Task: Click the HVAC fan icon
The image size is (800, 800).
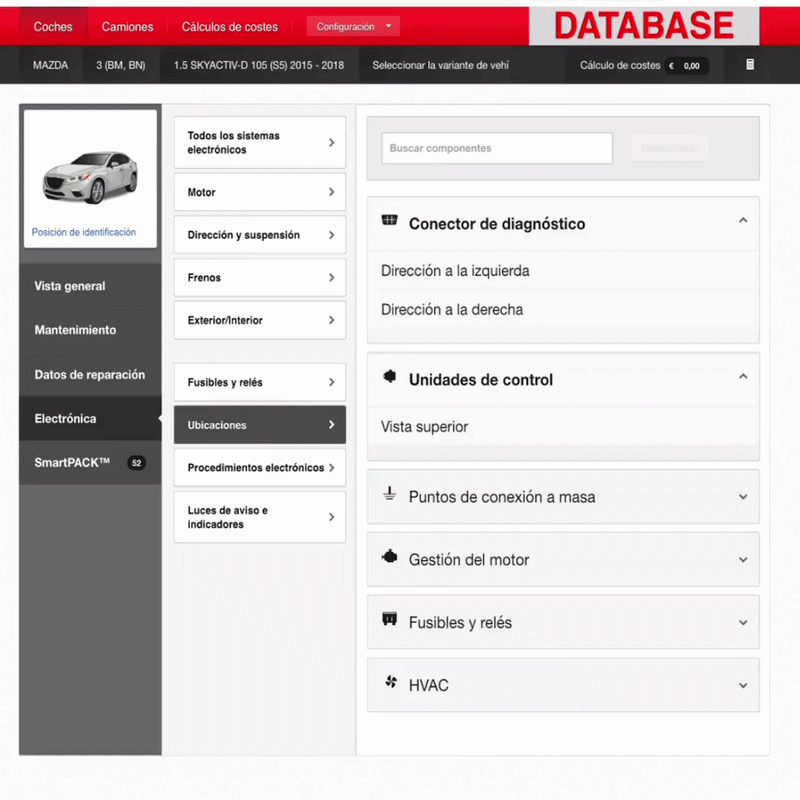Action: pos(391,682)
